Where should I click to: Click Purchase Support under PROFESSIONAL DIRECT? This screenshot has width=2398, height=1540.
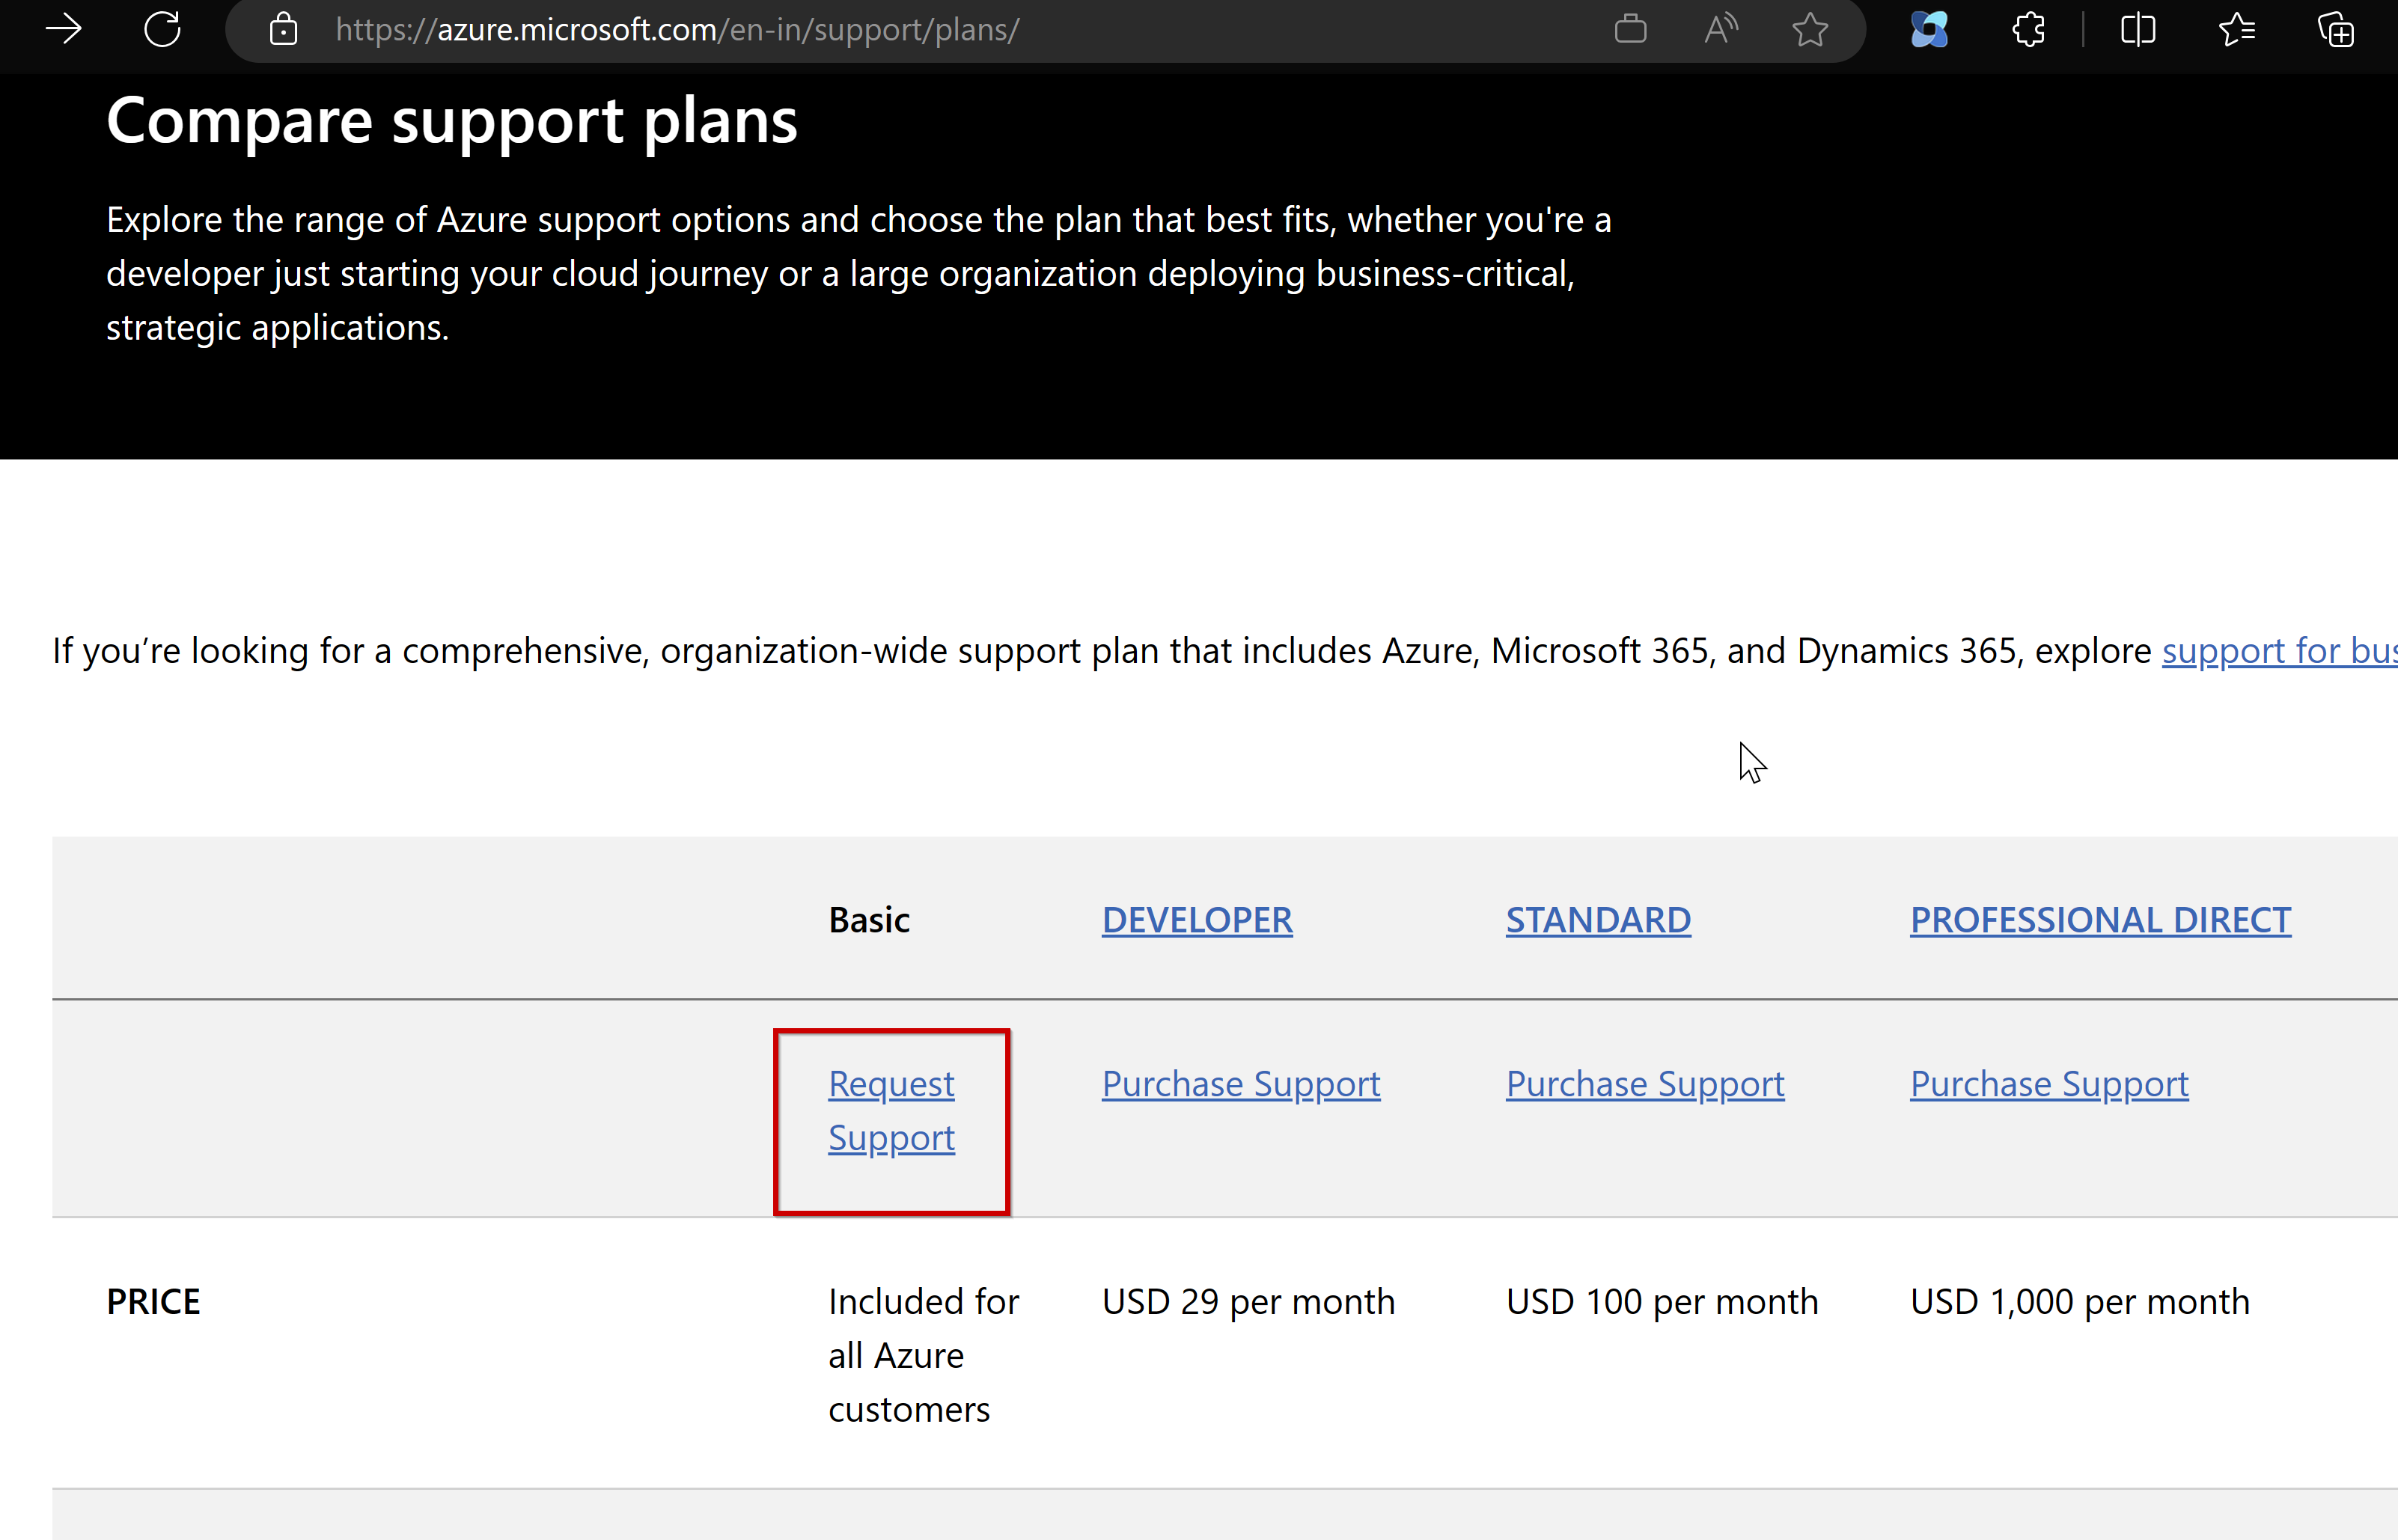(2049, 1084)
